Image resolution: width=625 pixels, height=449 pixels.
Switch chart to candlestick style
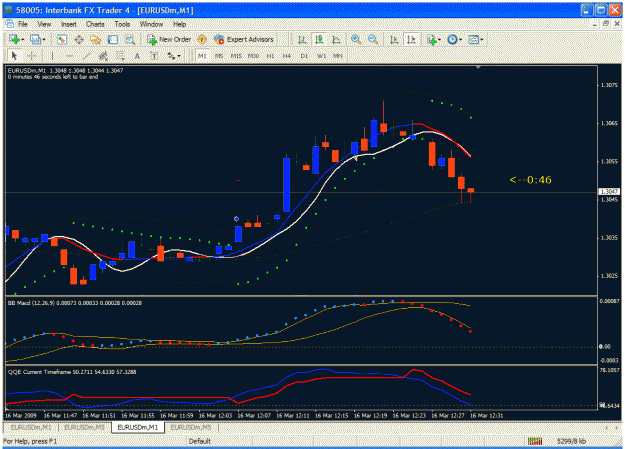coord(319,39)
